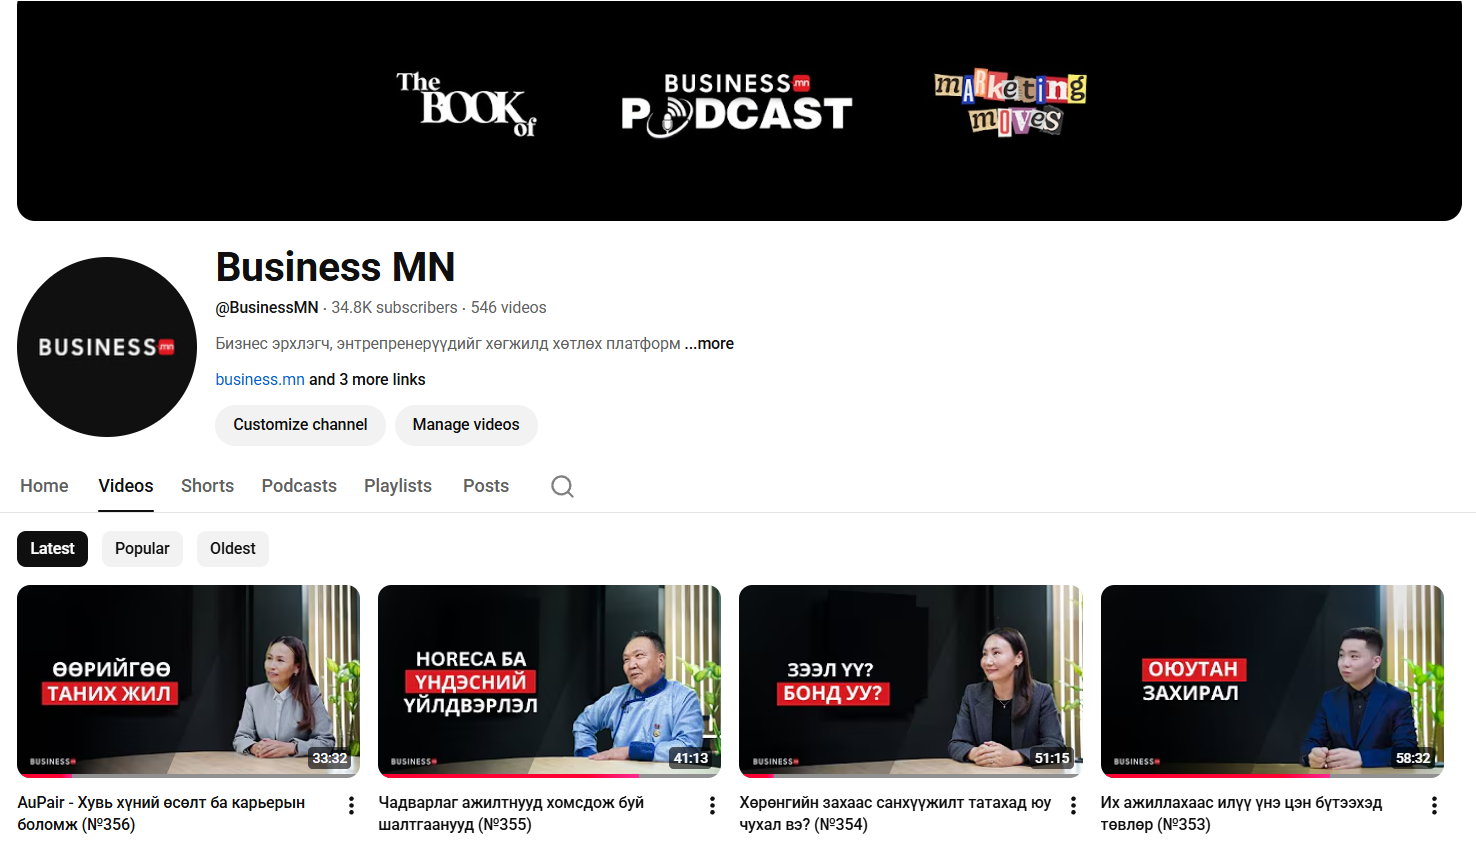
Task: Play the ОЮУТАН ЗАХИРАЛ video thumbnail
Action: coord(1271,680)
